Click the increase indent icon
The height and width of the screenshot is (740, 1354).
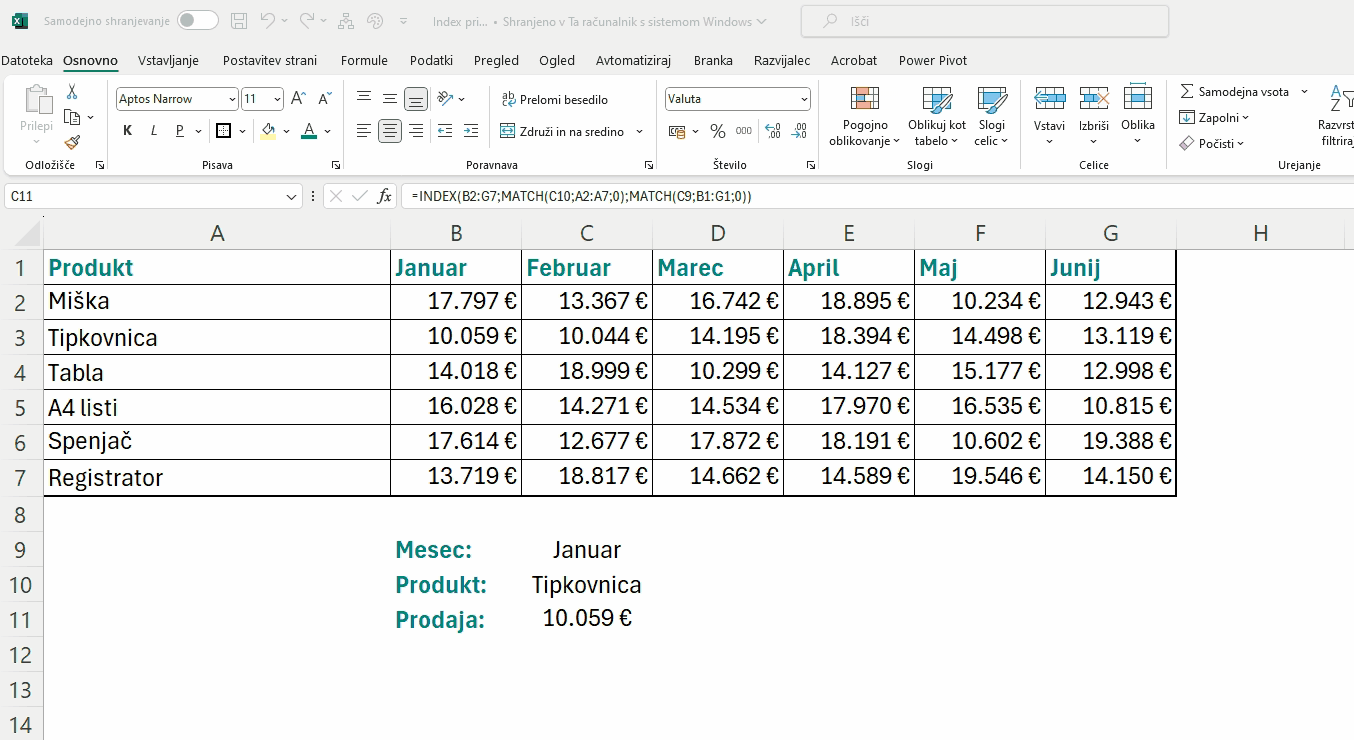[x=471, y=131]
